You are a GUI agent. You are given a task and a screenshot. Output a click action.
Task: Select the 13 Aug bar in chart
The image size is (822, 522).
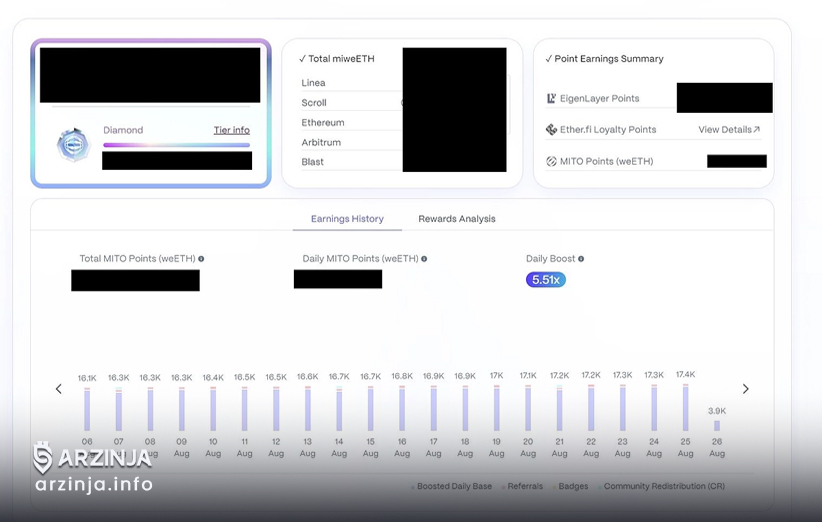(308, 408)
